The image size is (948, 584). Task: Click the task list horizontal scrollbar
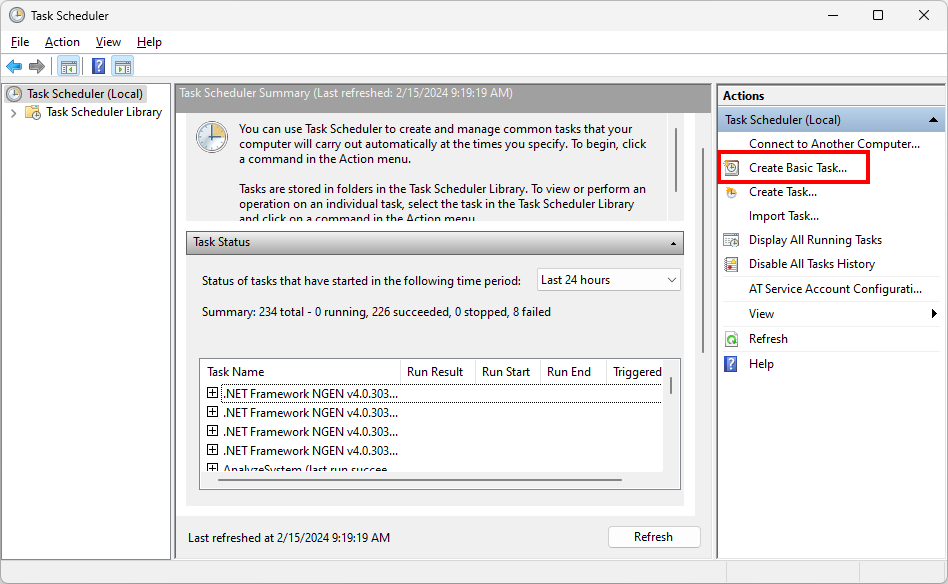420,480
